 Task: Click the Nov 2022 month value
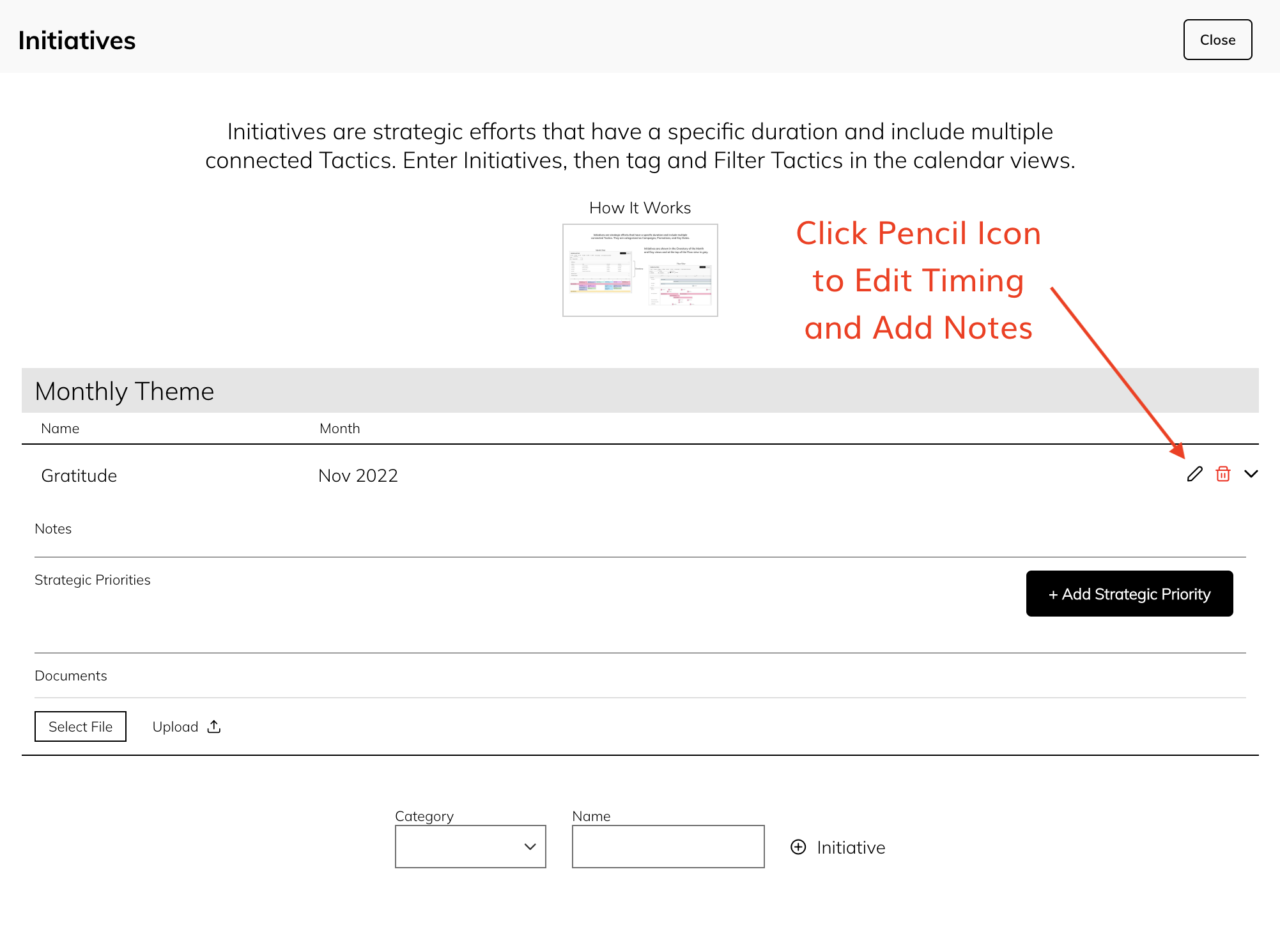(357, 475)
